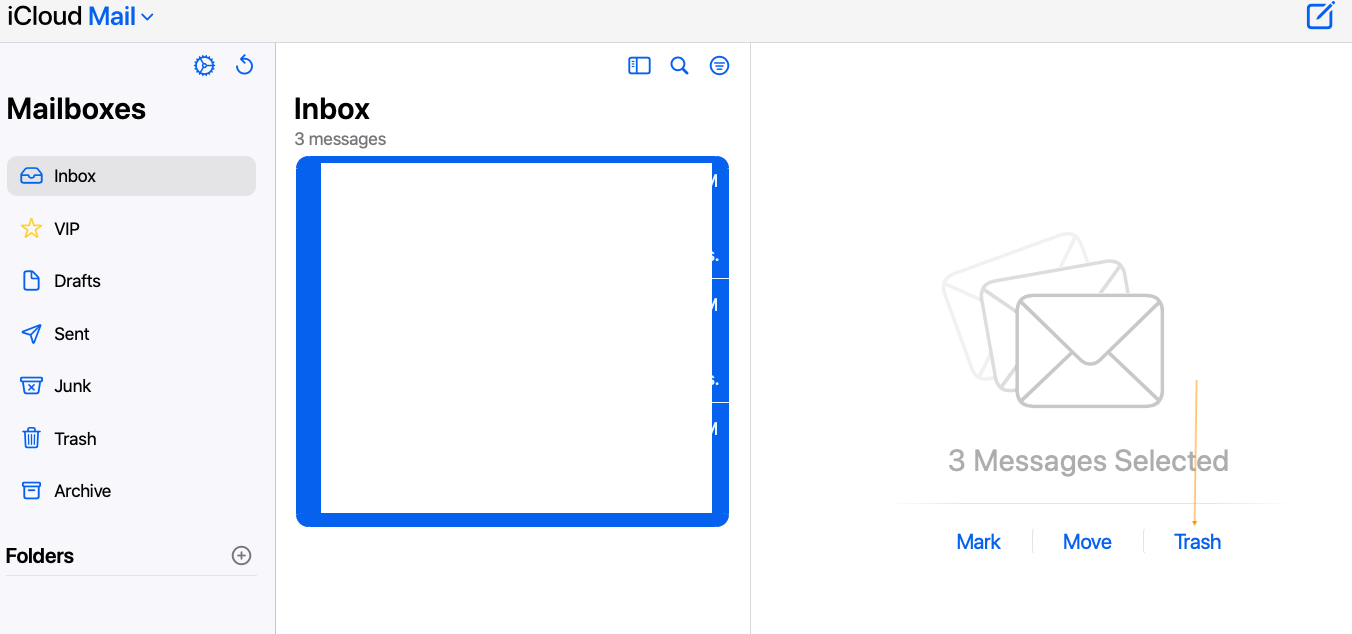Open mail settings gear icon
Screen dimensions: 1352x634
[204, 66]
